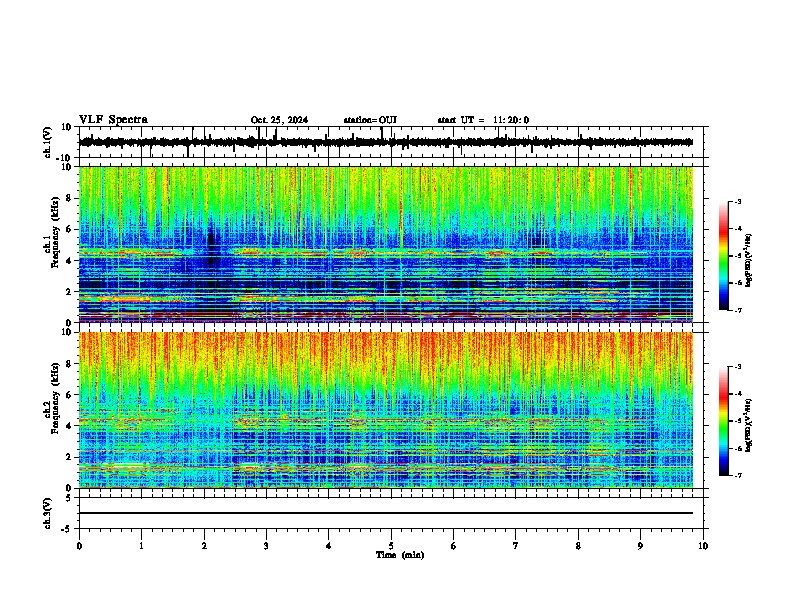Click the ch.1 "Frequency (kHz)" axis label
This screenshot has height=612, width=792.
coord(55,233)
